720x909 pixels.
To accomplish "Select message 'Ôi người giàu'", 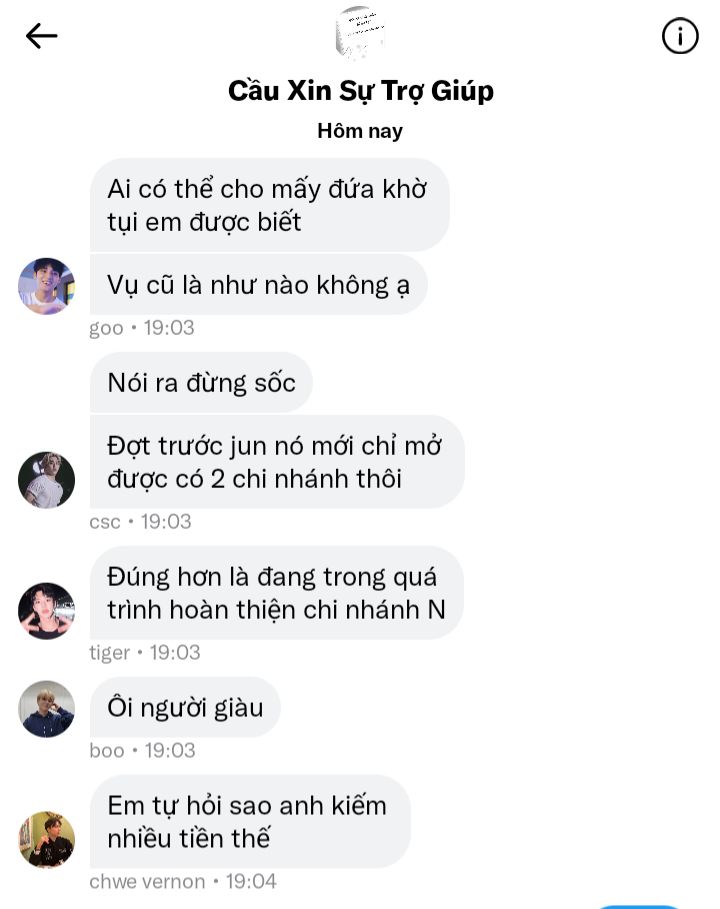I will click(x=185, y=707).
